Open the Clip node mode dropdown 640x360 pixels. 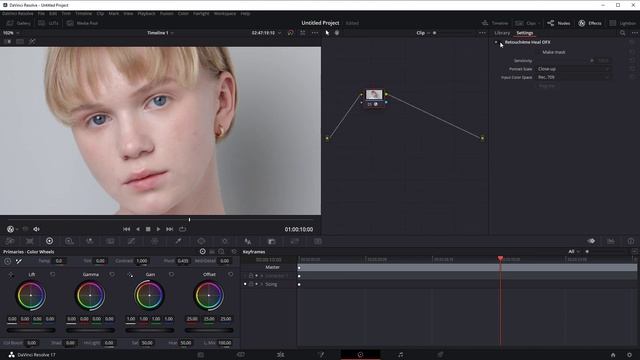point(423,33)
